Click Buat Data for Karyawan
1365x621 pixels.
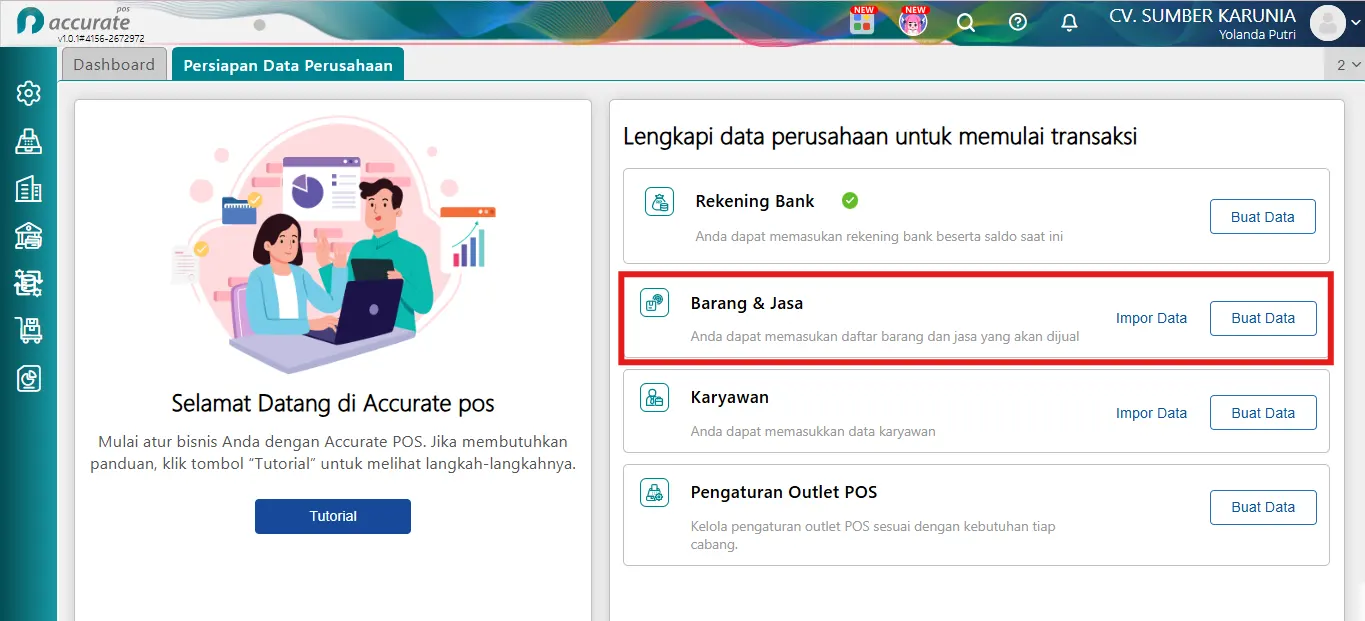(1263, 413)
